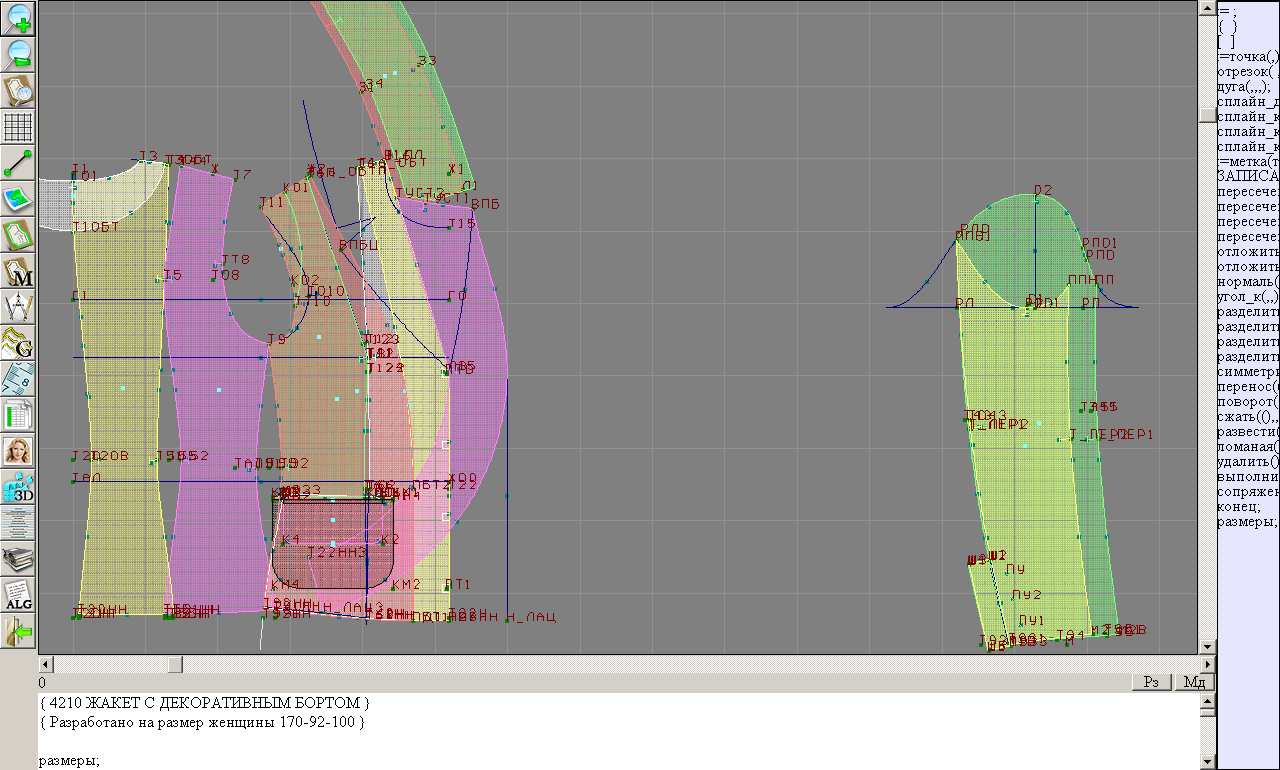The height and width of the screenshot is (770, 1280).
Task: Click the compass measurement tool icon
Action: click(x=19, y=306)
